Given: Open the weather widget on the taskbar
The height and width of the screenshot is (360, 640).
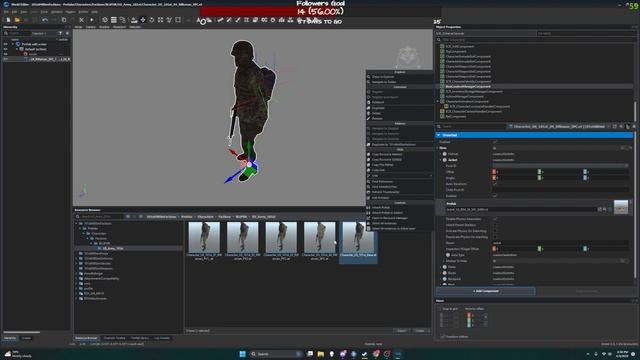Looking at the screenshot, I should point(17,354).
